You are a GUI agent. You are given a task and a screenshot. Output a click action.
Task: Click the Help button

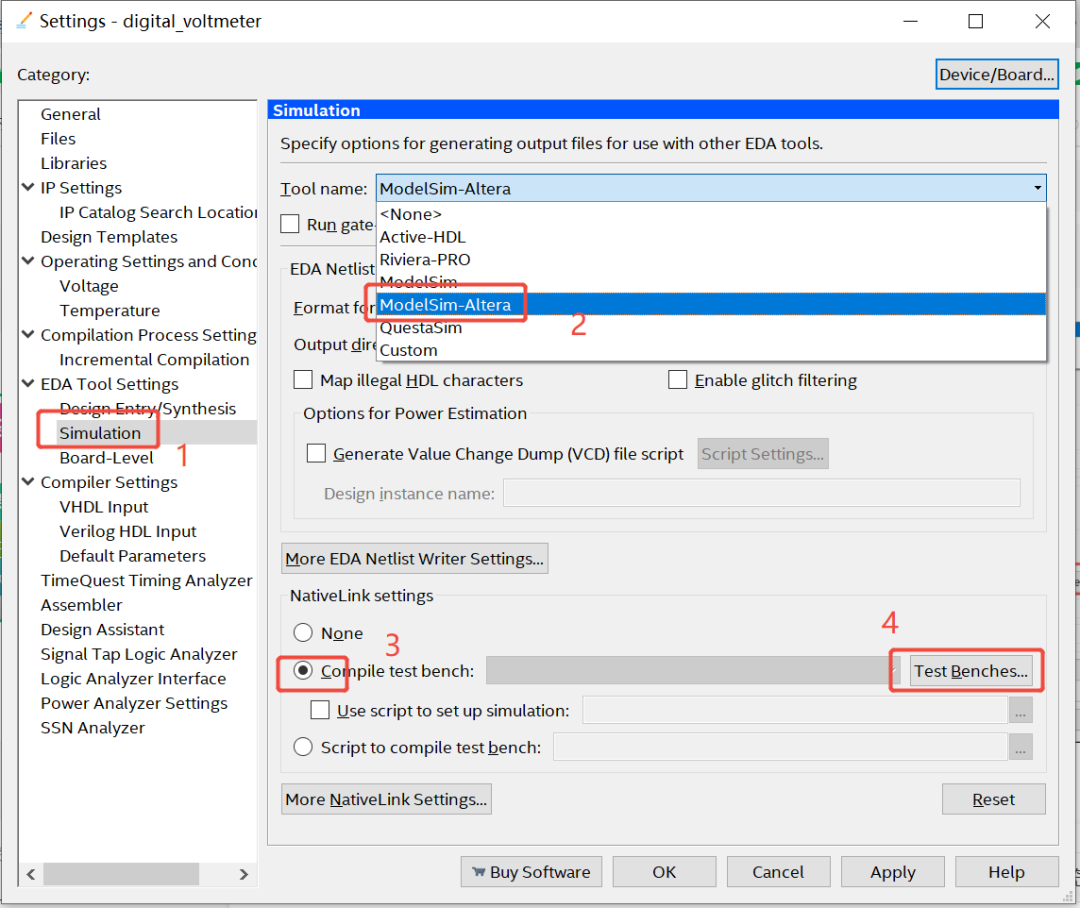coord(1006,871)
